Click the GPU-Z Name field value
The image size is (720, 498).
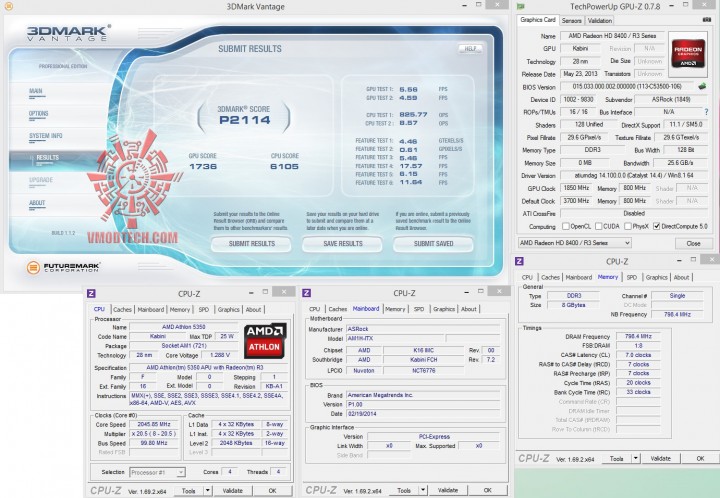point(612,36)
